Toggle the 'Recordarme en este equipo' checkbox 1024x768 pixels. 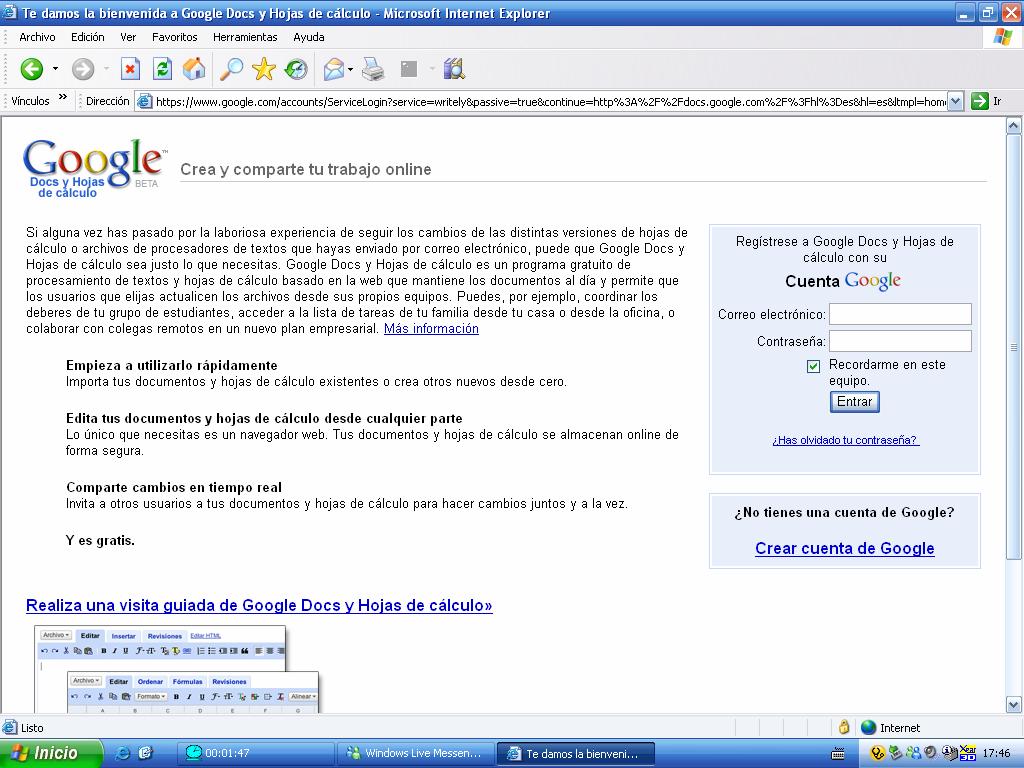click(813, 366)
